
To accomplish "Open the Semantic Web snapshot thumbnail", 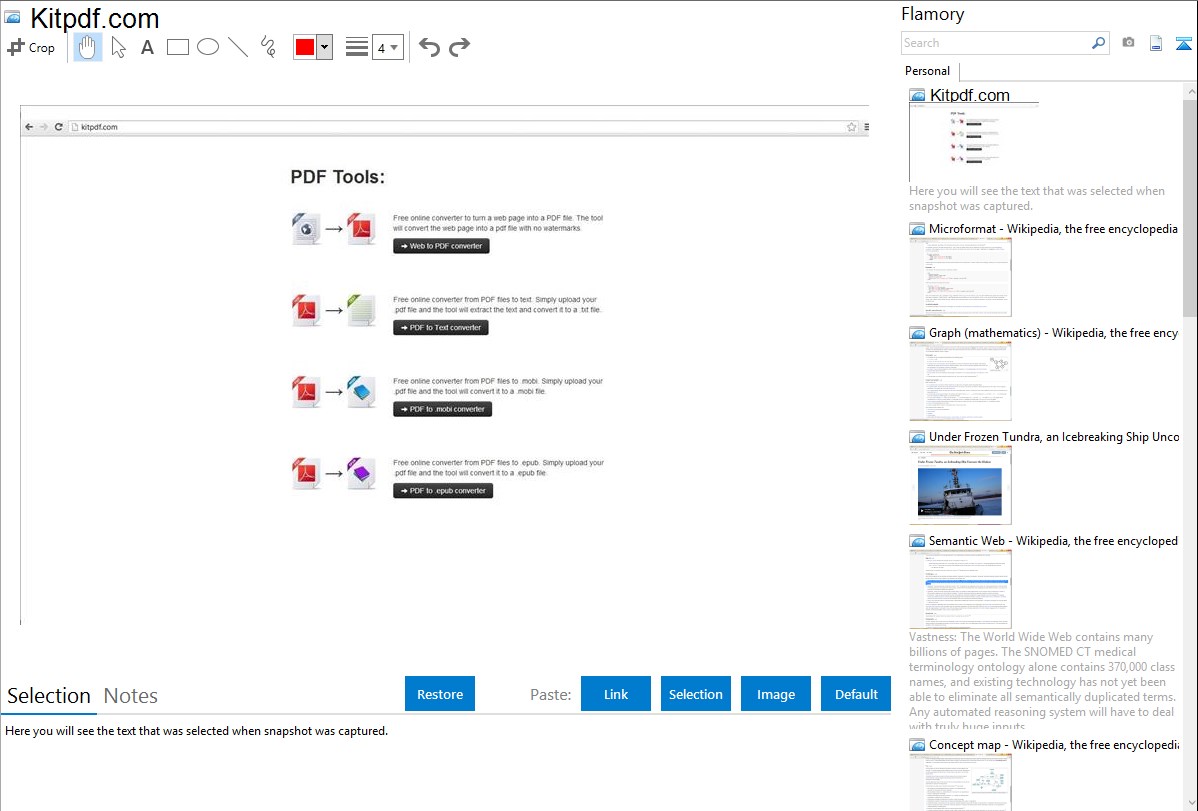I will pos(960,589).
